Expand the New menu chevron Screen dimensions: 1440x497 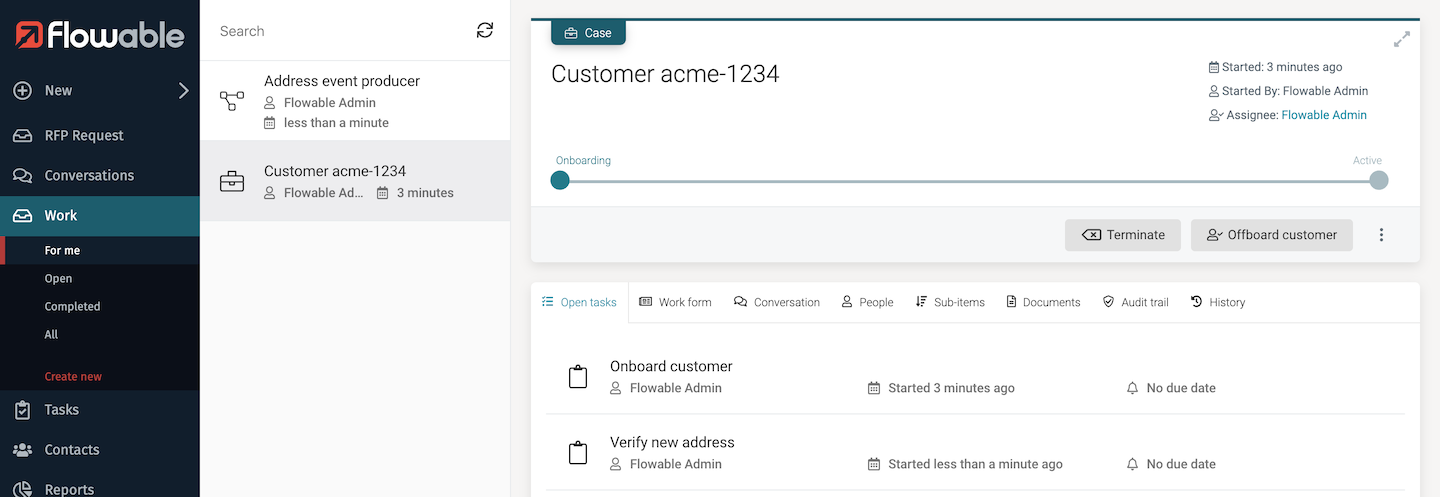tap(183, 91)
